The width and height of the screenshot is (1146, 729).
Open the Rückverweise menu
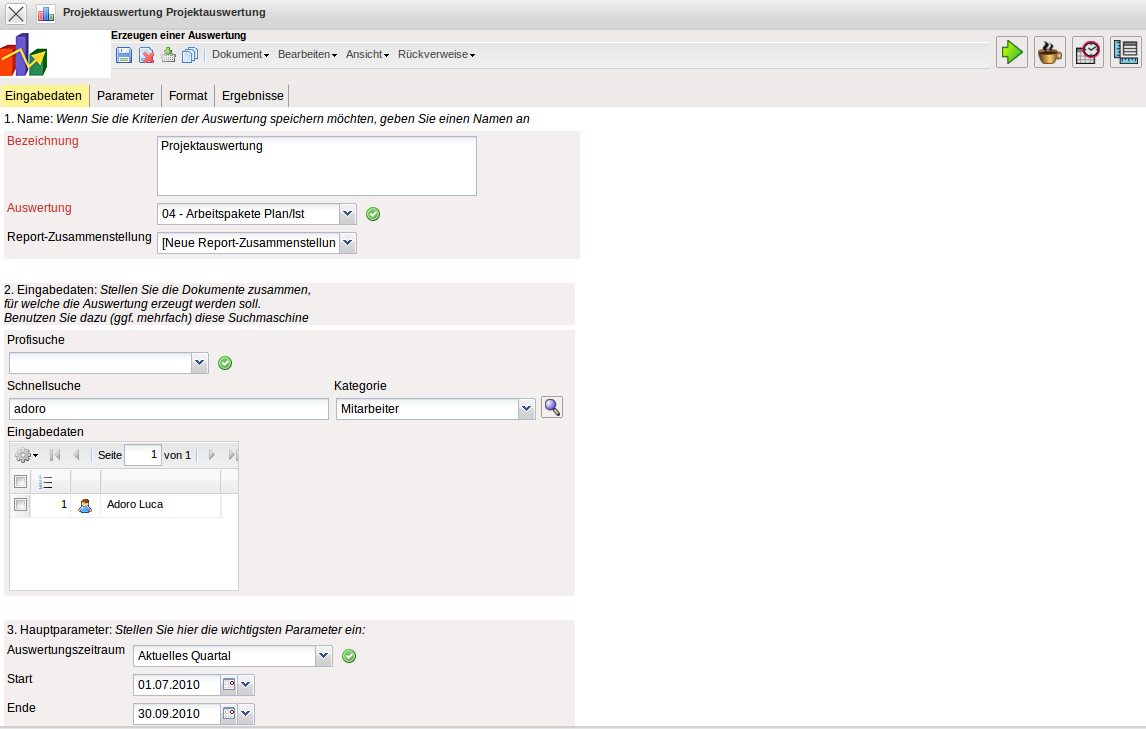[436, 55]
